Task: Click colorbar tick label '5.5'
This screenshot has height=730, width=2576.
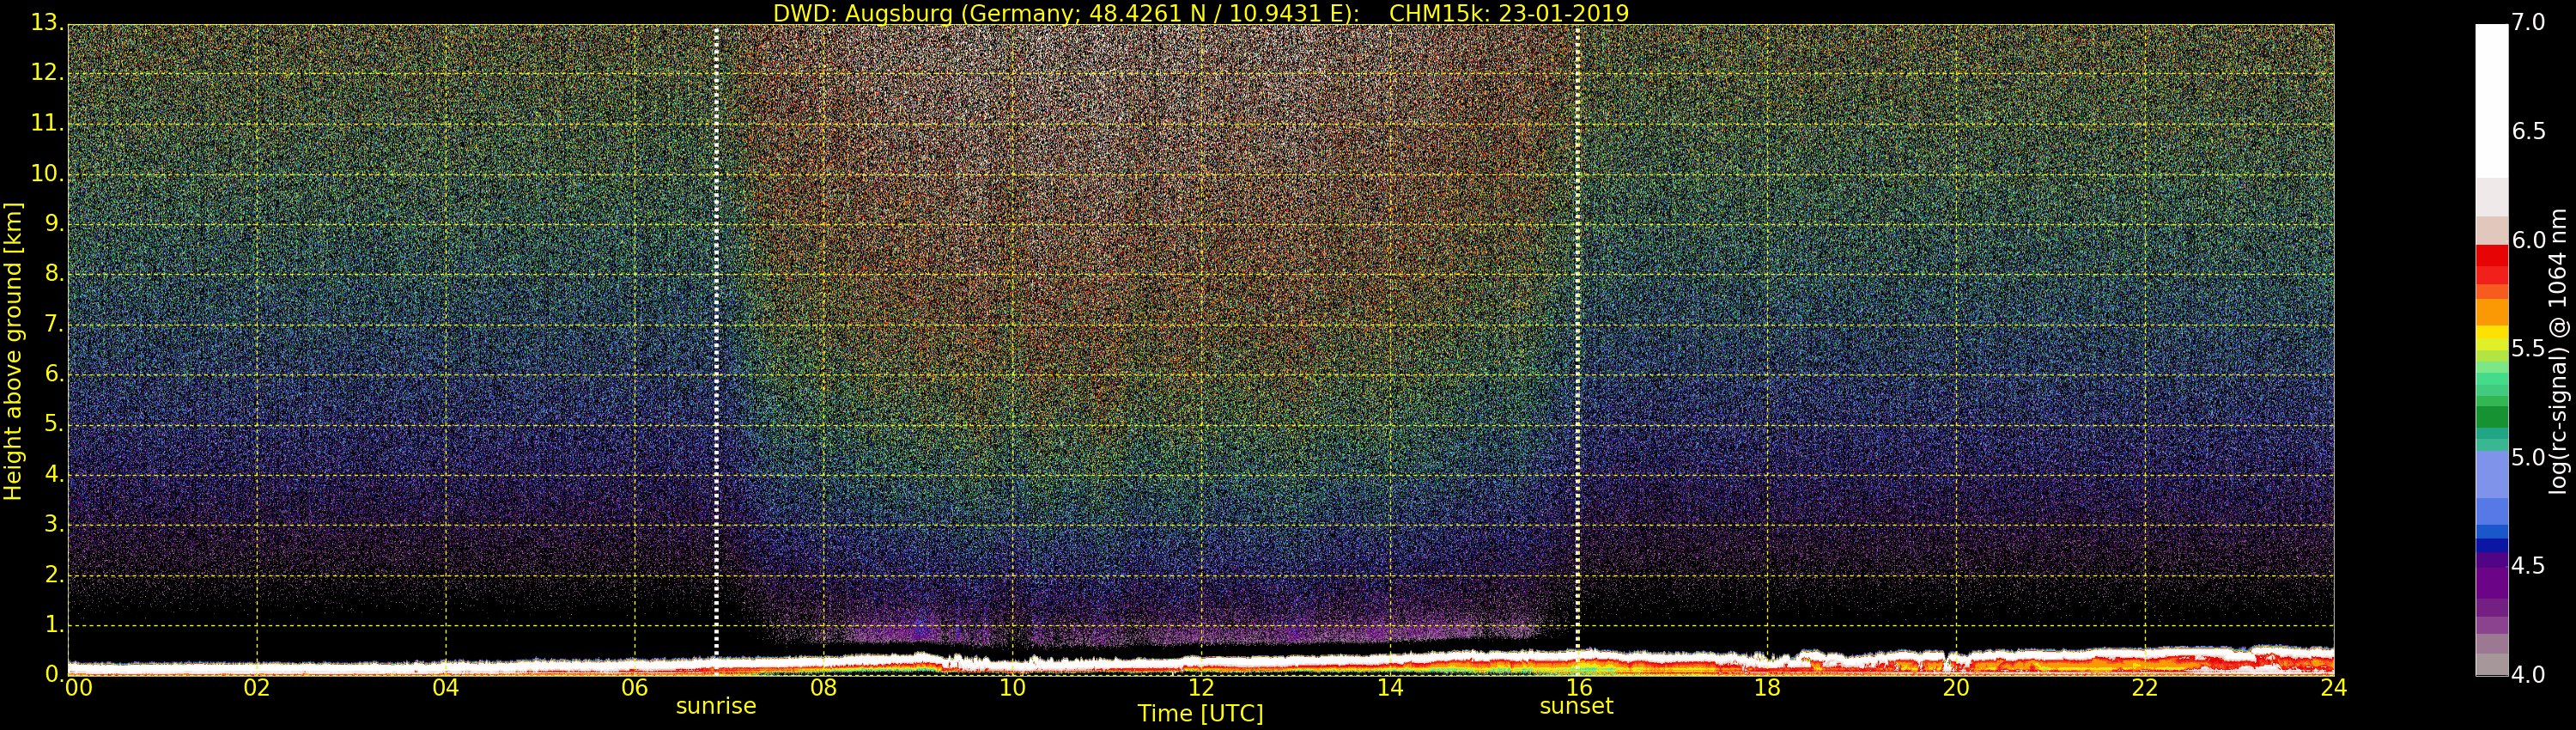Action: pos(2529,349)
